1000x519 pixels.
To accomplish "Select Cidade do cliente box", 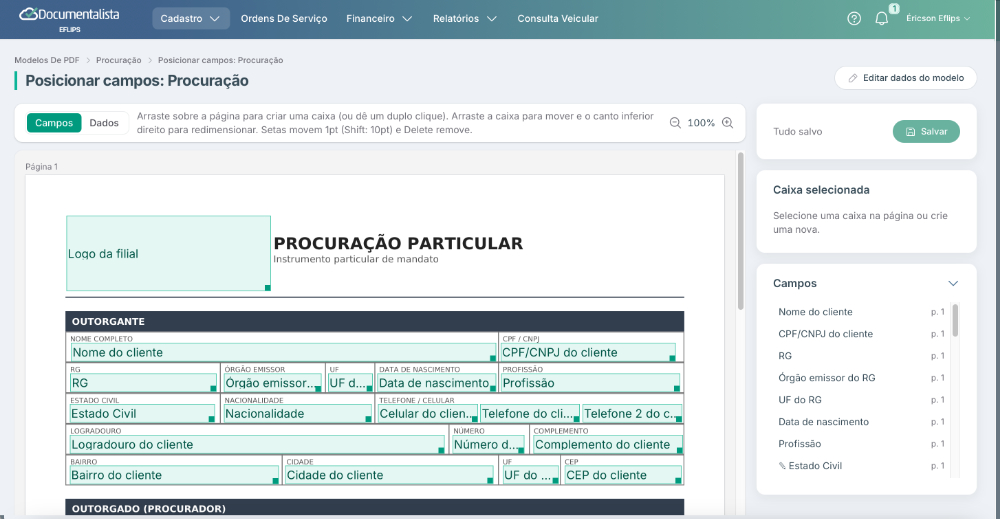I will click(x=389, y=475).
